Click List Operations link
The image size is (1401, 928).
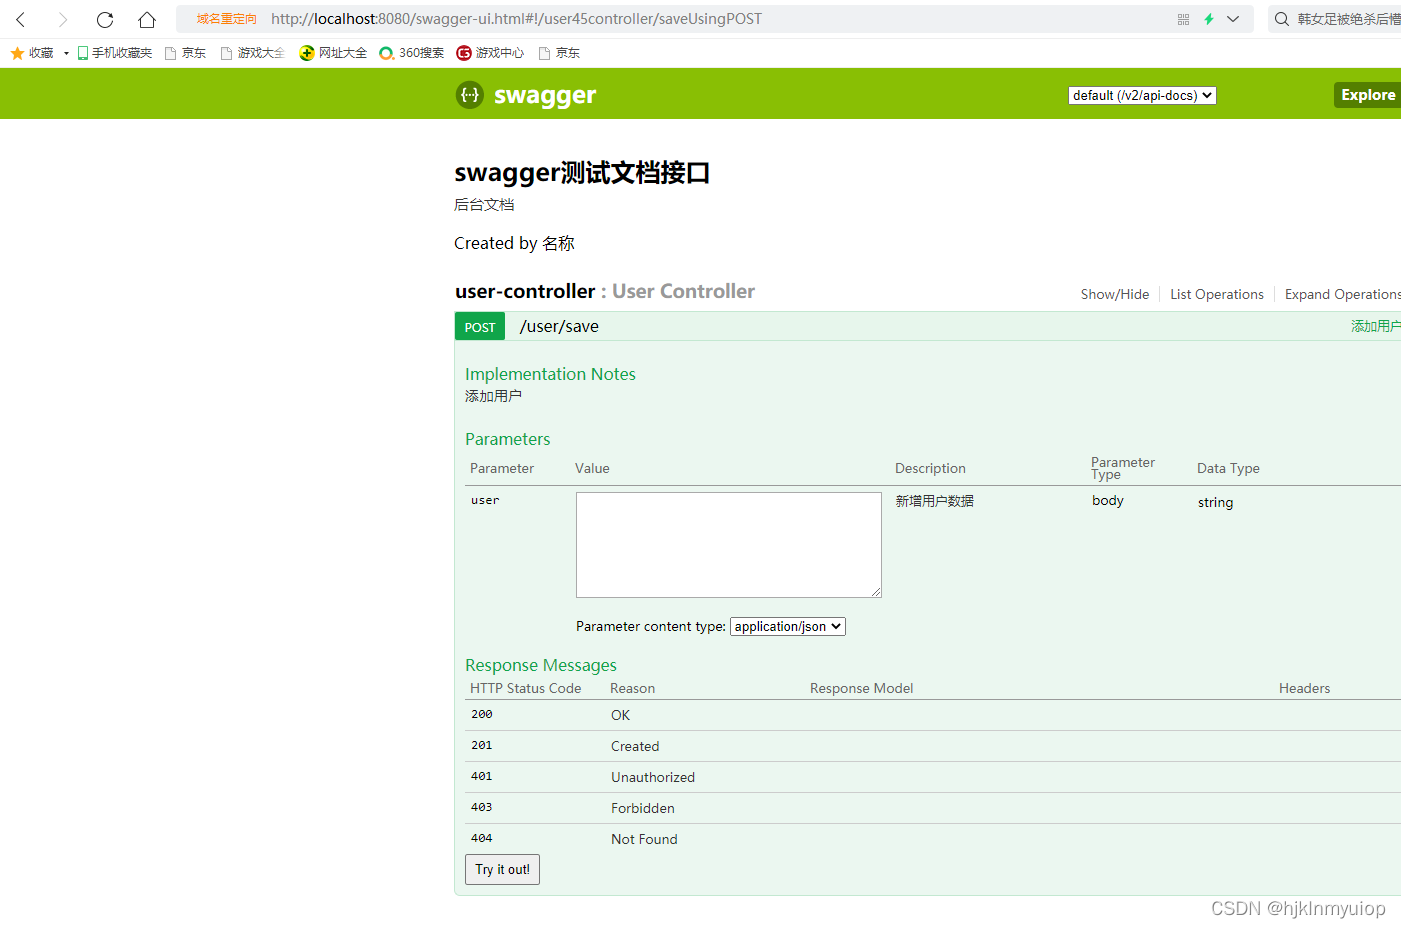(x=1217, y=294)
